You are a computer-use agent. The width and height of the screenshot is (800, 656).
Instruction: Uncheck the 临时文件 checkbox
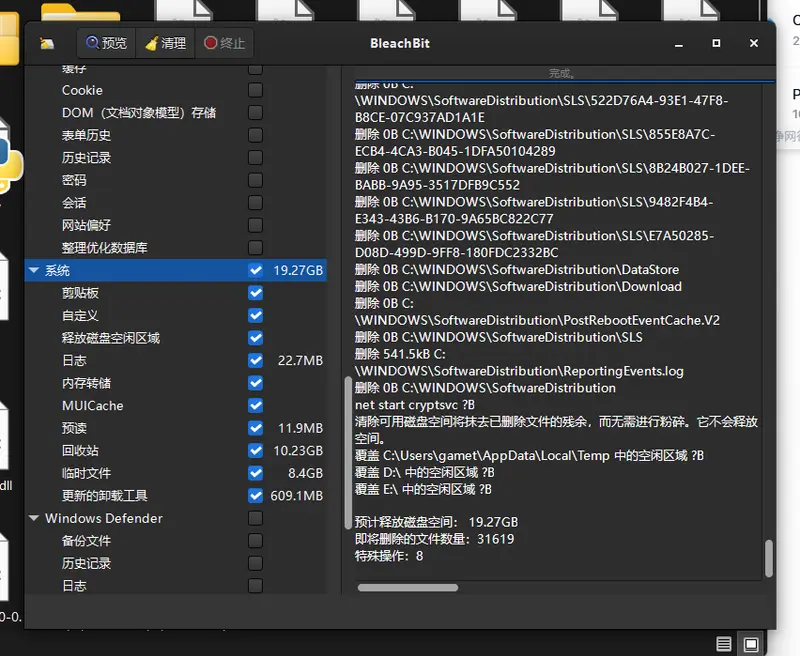[x=256, y=473]
